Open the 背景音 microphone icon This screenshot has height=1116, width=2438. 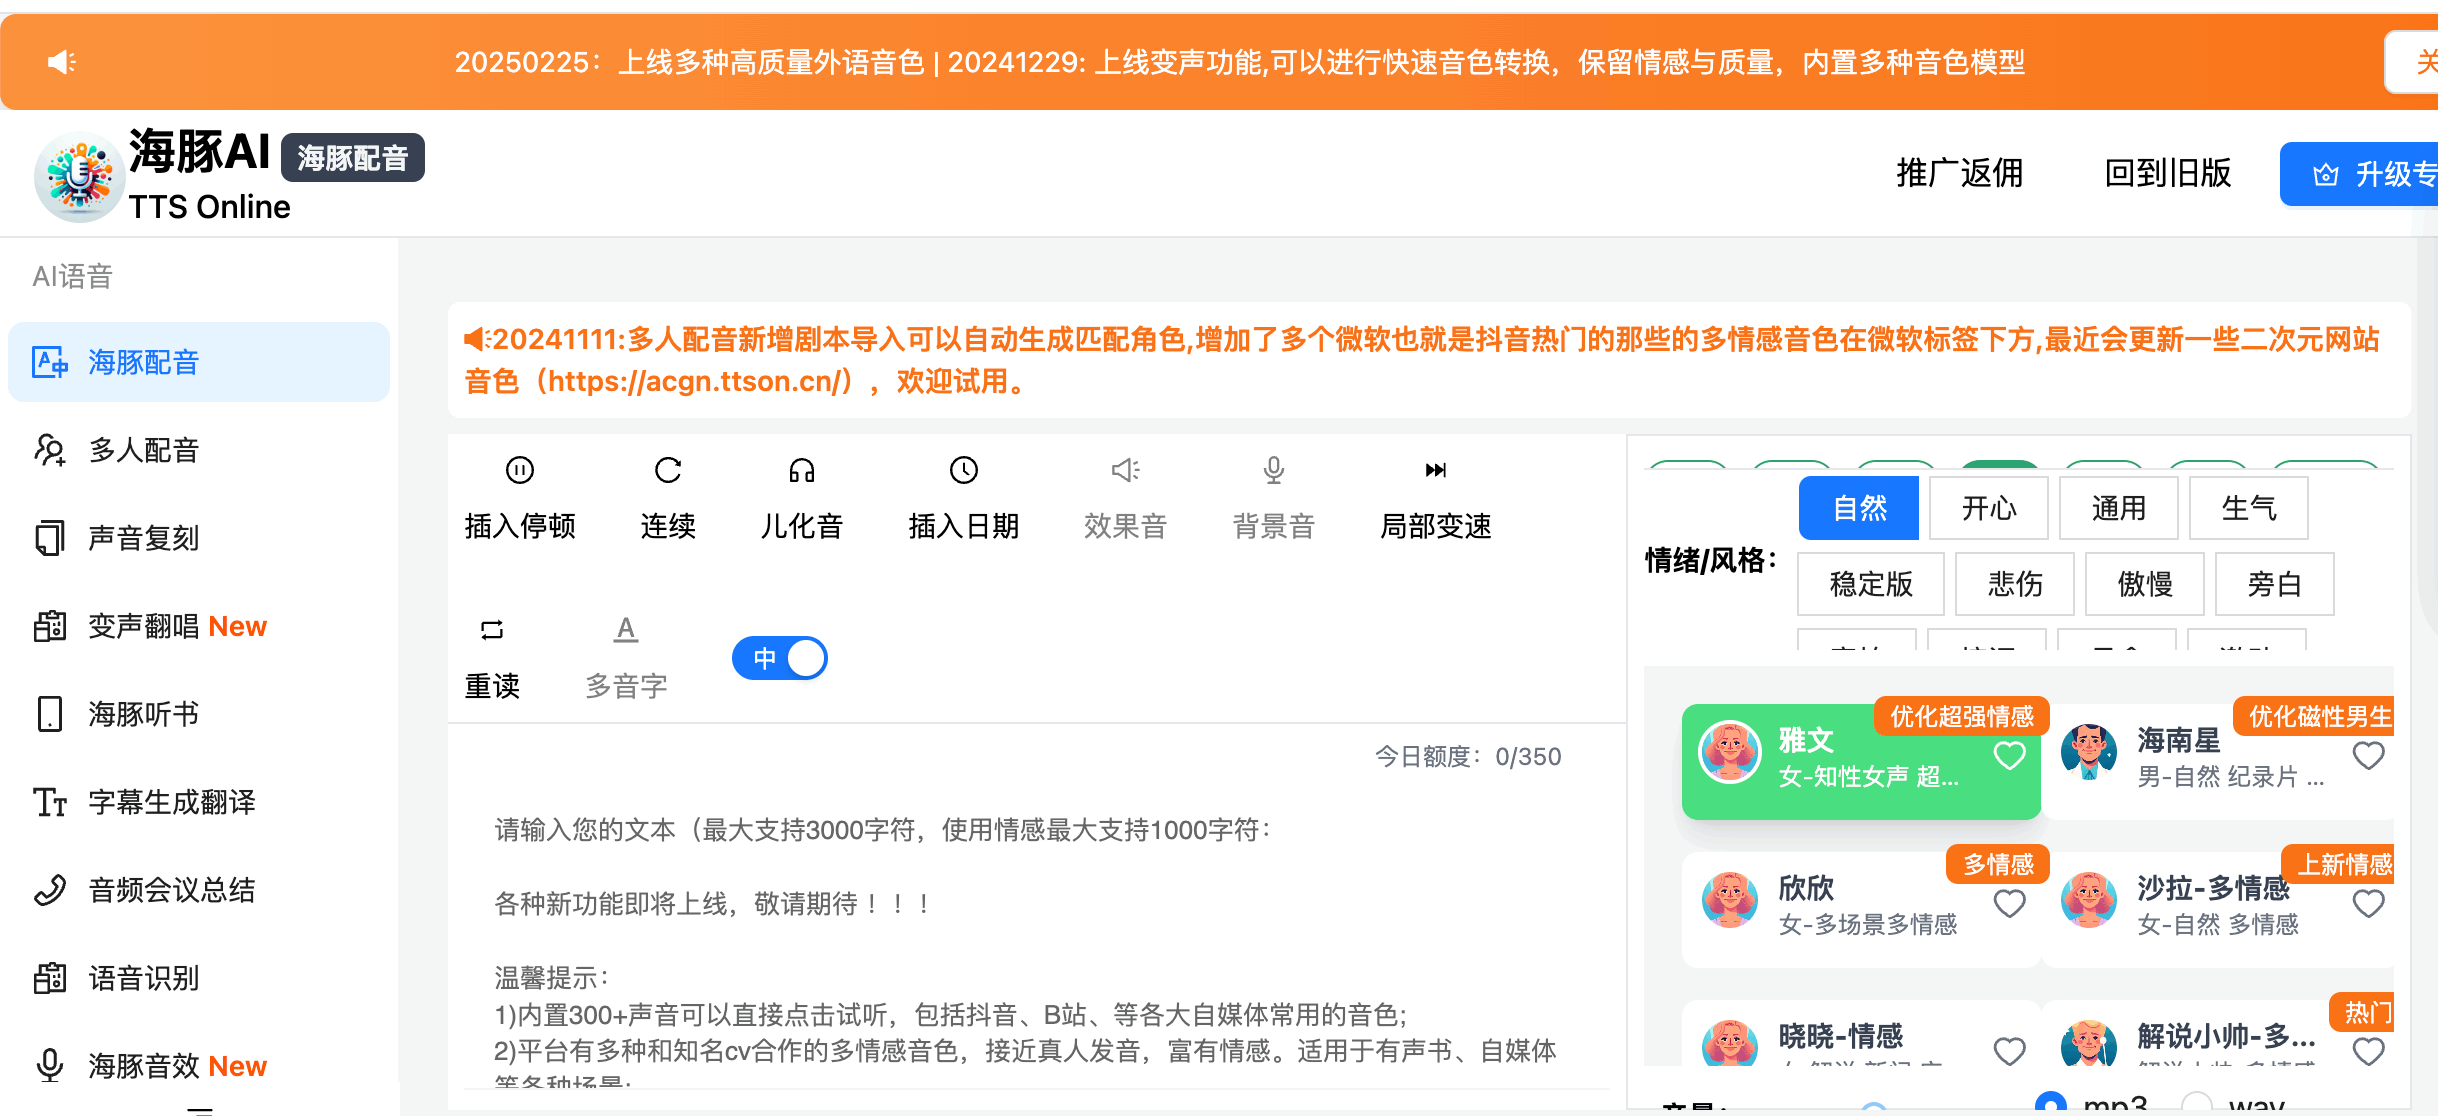click(1273, 496)
